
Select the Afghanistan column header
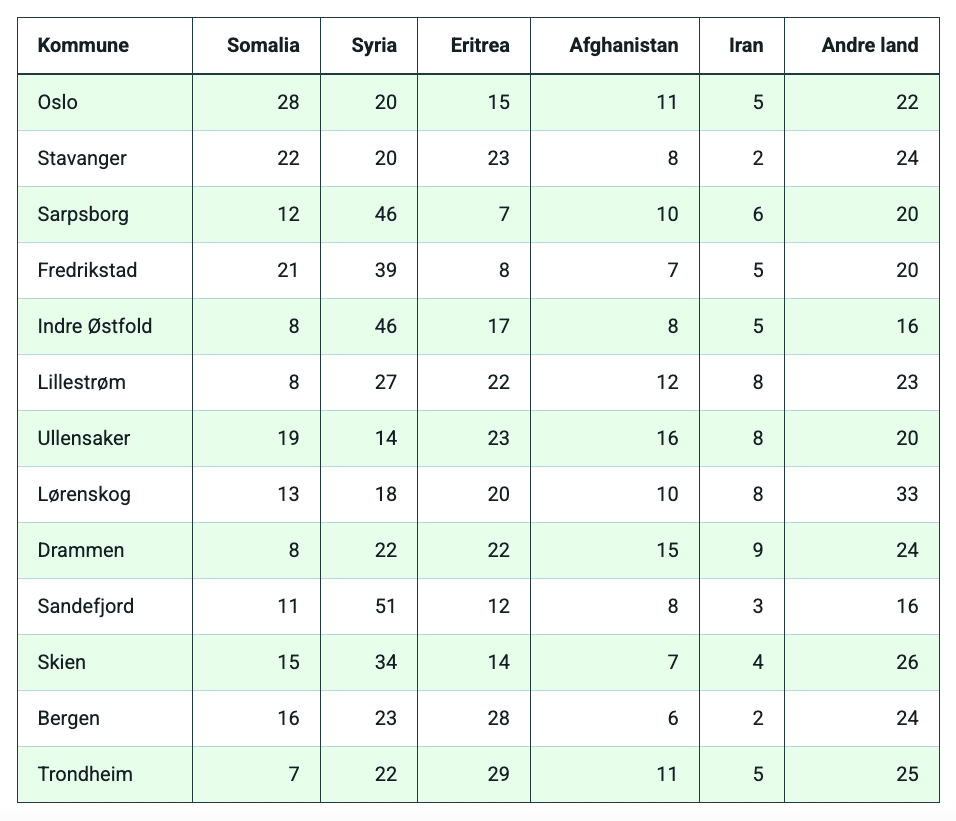pos(623,45)
